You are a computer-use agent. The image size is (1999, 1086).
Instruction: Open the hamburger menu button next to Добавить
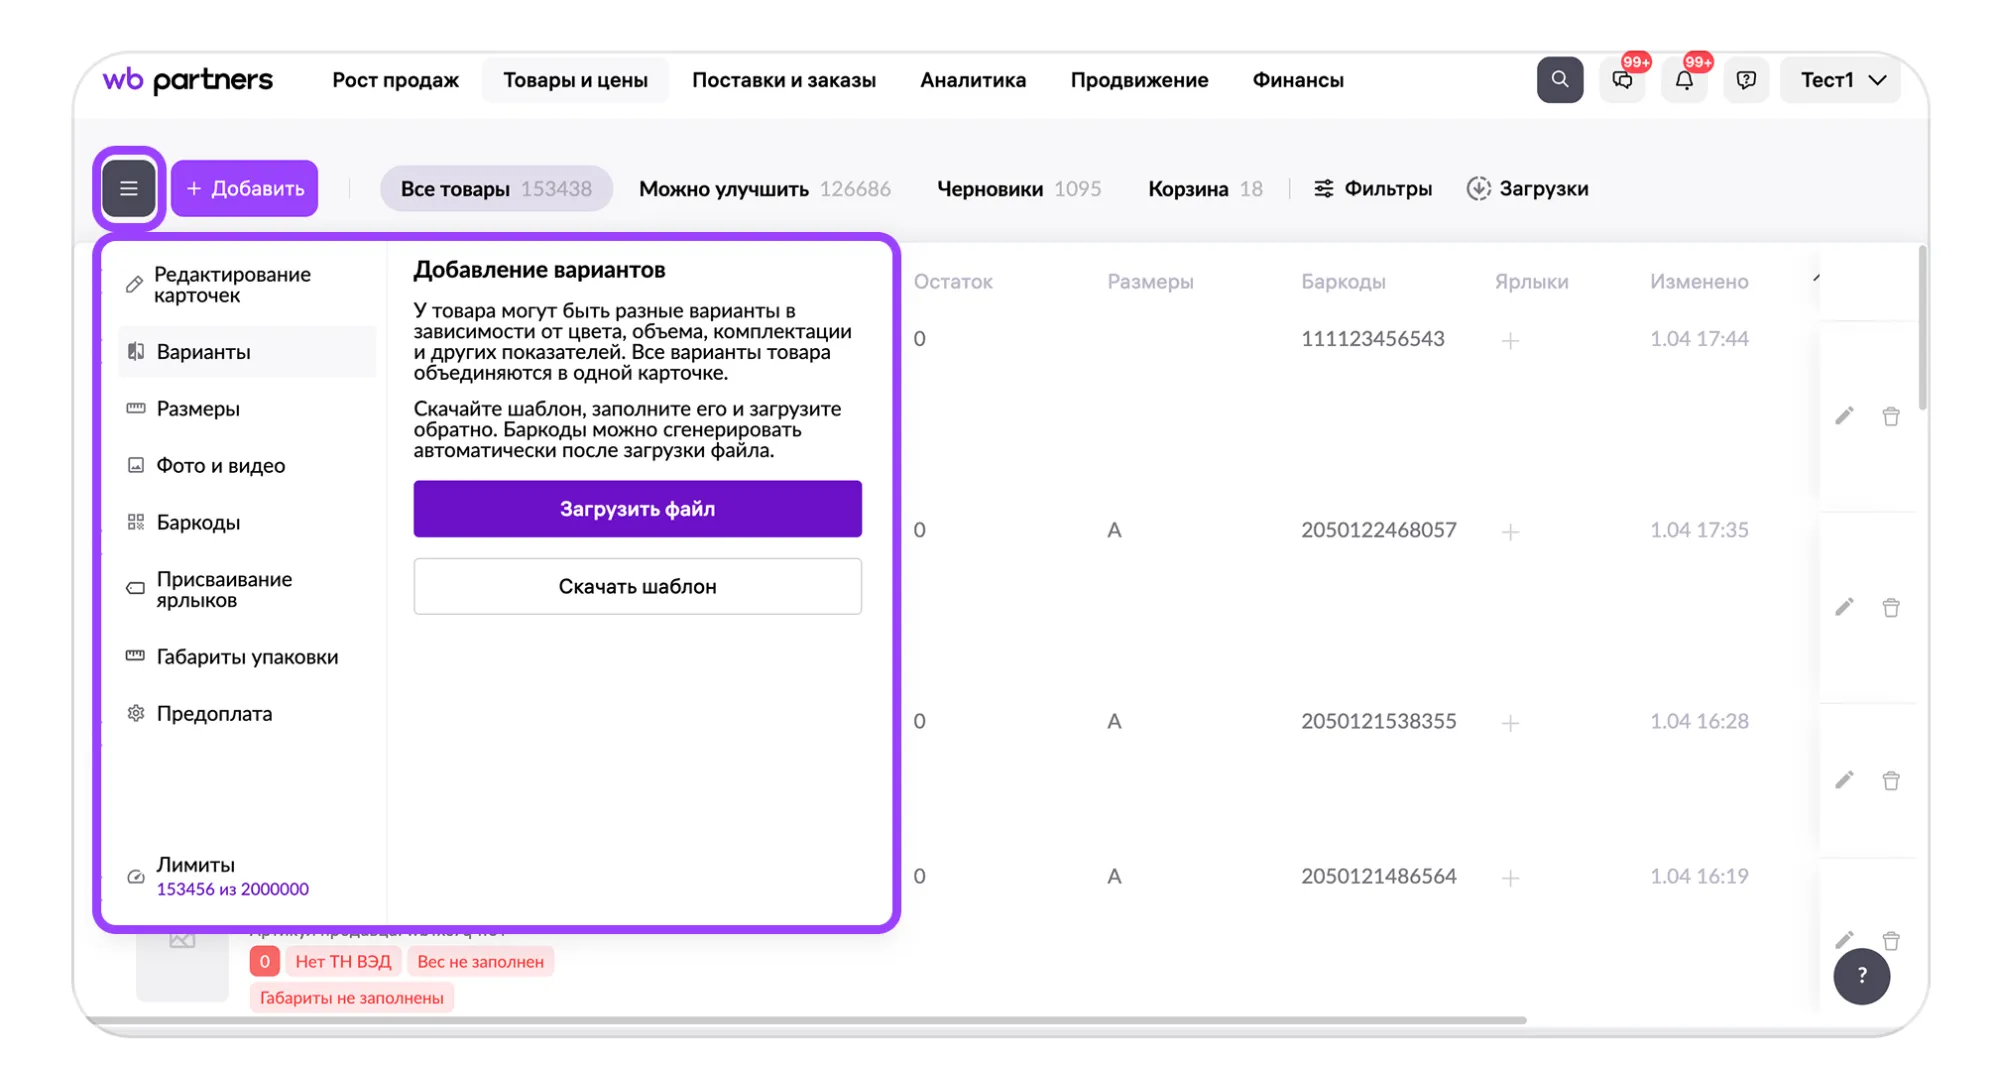[x=128, y=188]
